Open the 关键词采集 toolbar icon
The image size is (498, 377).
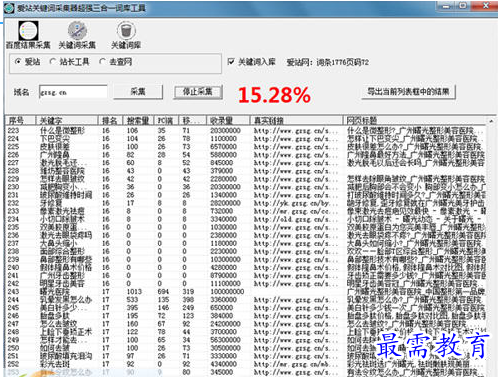tap(77, 35)
